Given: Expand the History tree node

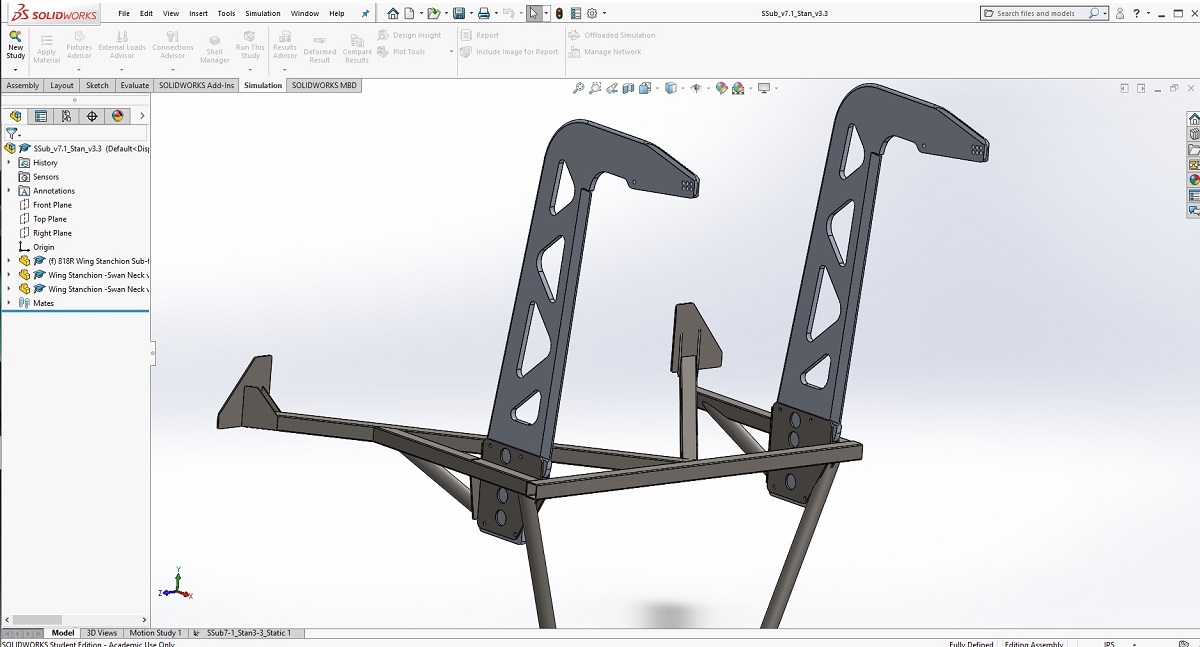Looking at the screenshot, I should click(9, 162).
